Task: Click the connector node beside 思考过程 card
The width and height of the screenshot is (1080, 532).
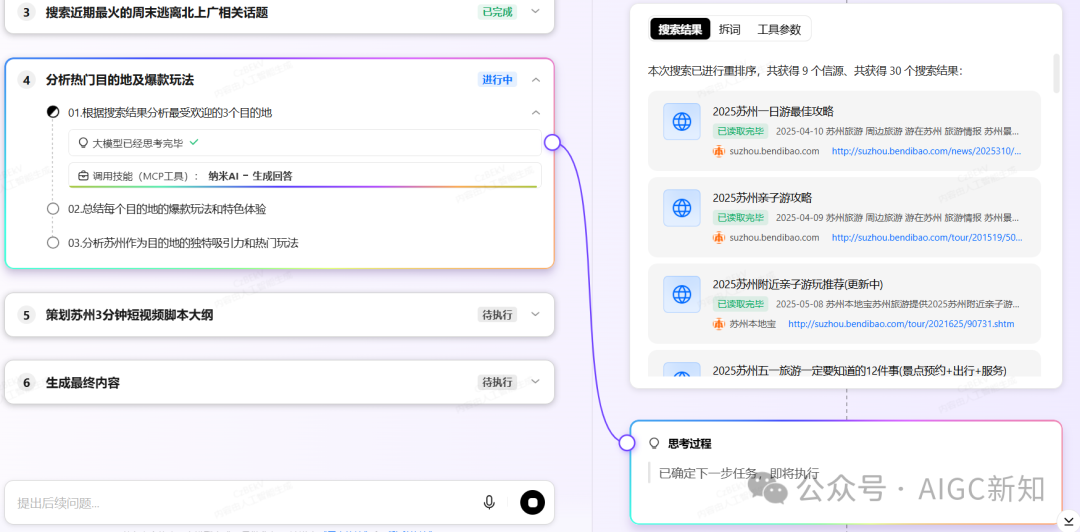Action: (626, 442)
